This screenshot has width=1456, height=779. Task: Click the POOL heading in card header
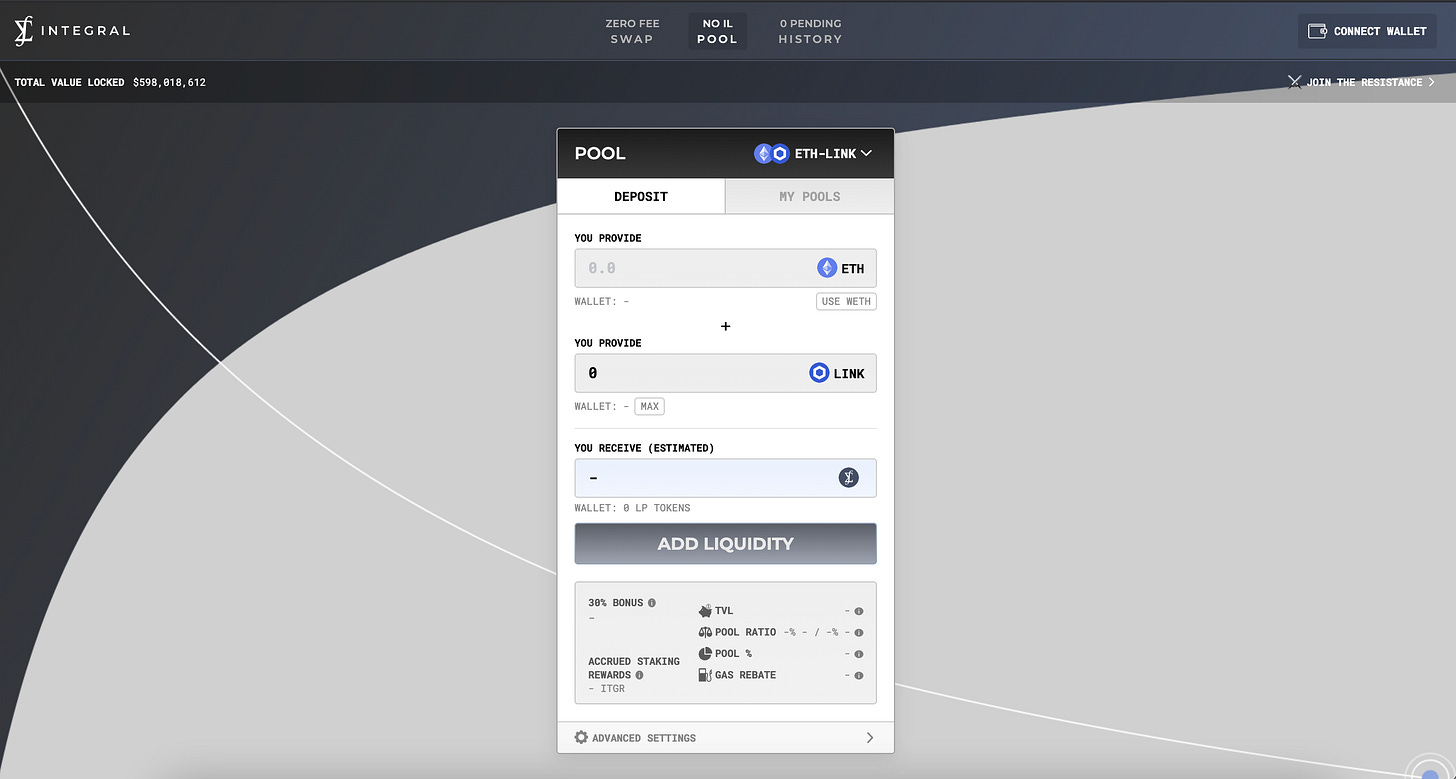click(x=600, y=154)
